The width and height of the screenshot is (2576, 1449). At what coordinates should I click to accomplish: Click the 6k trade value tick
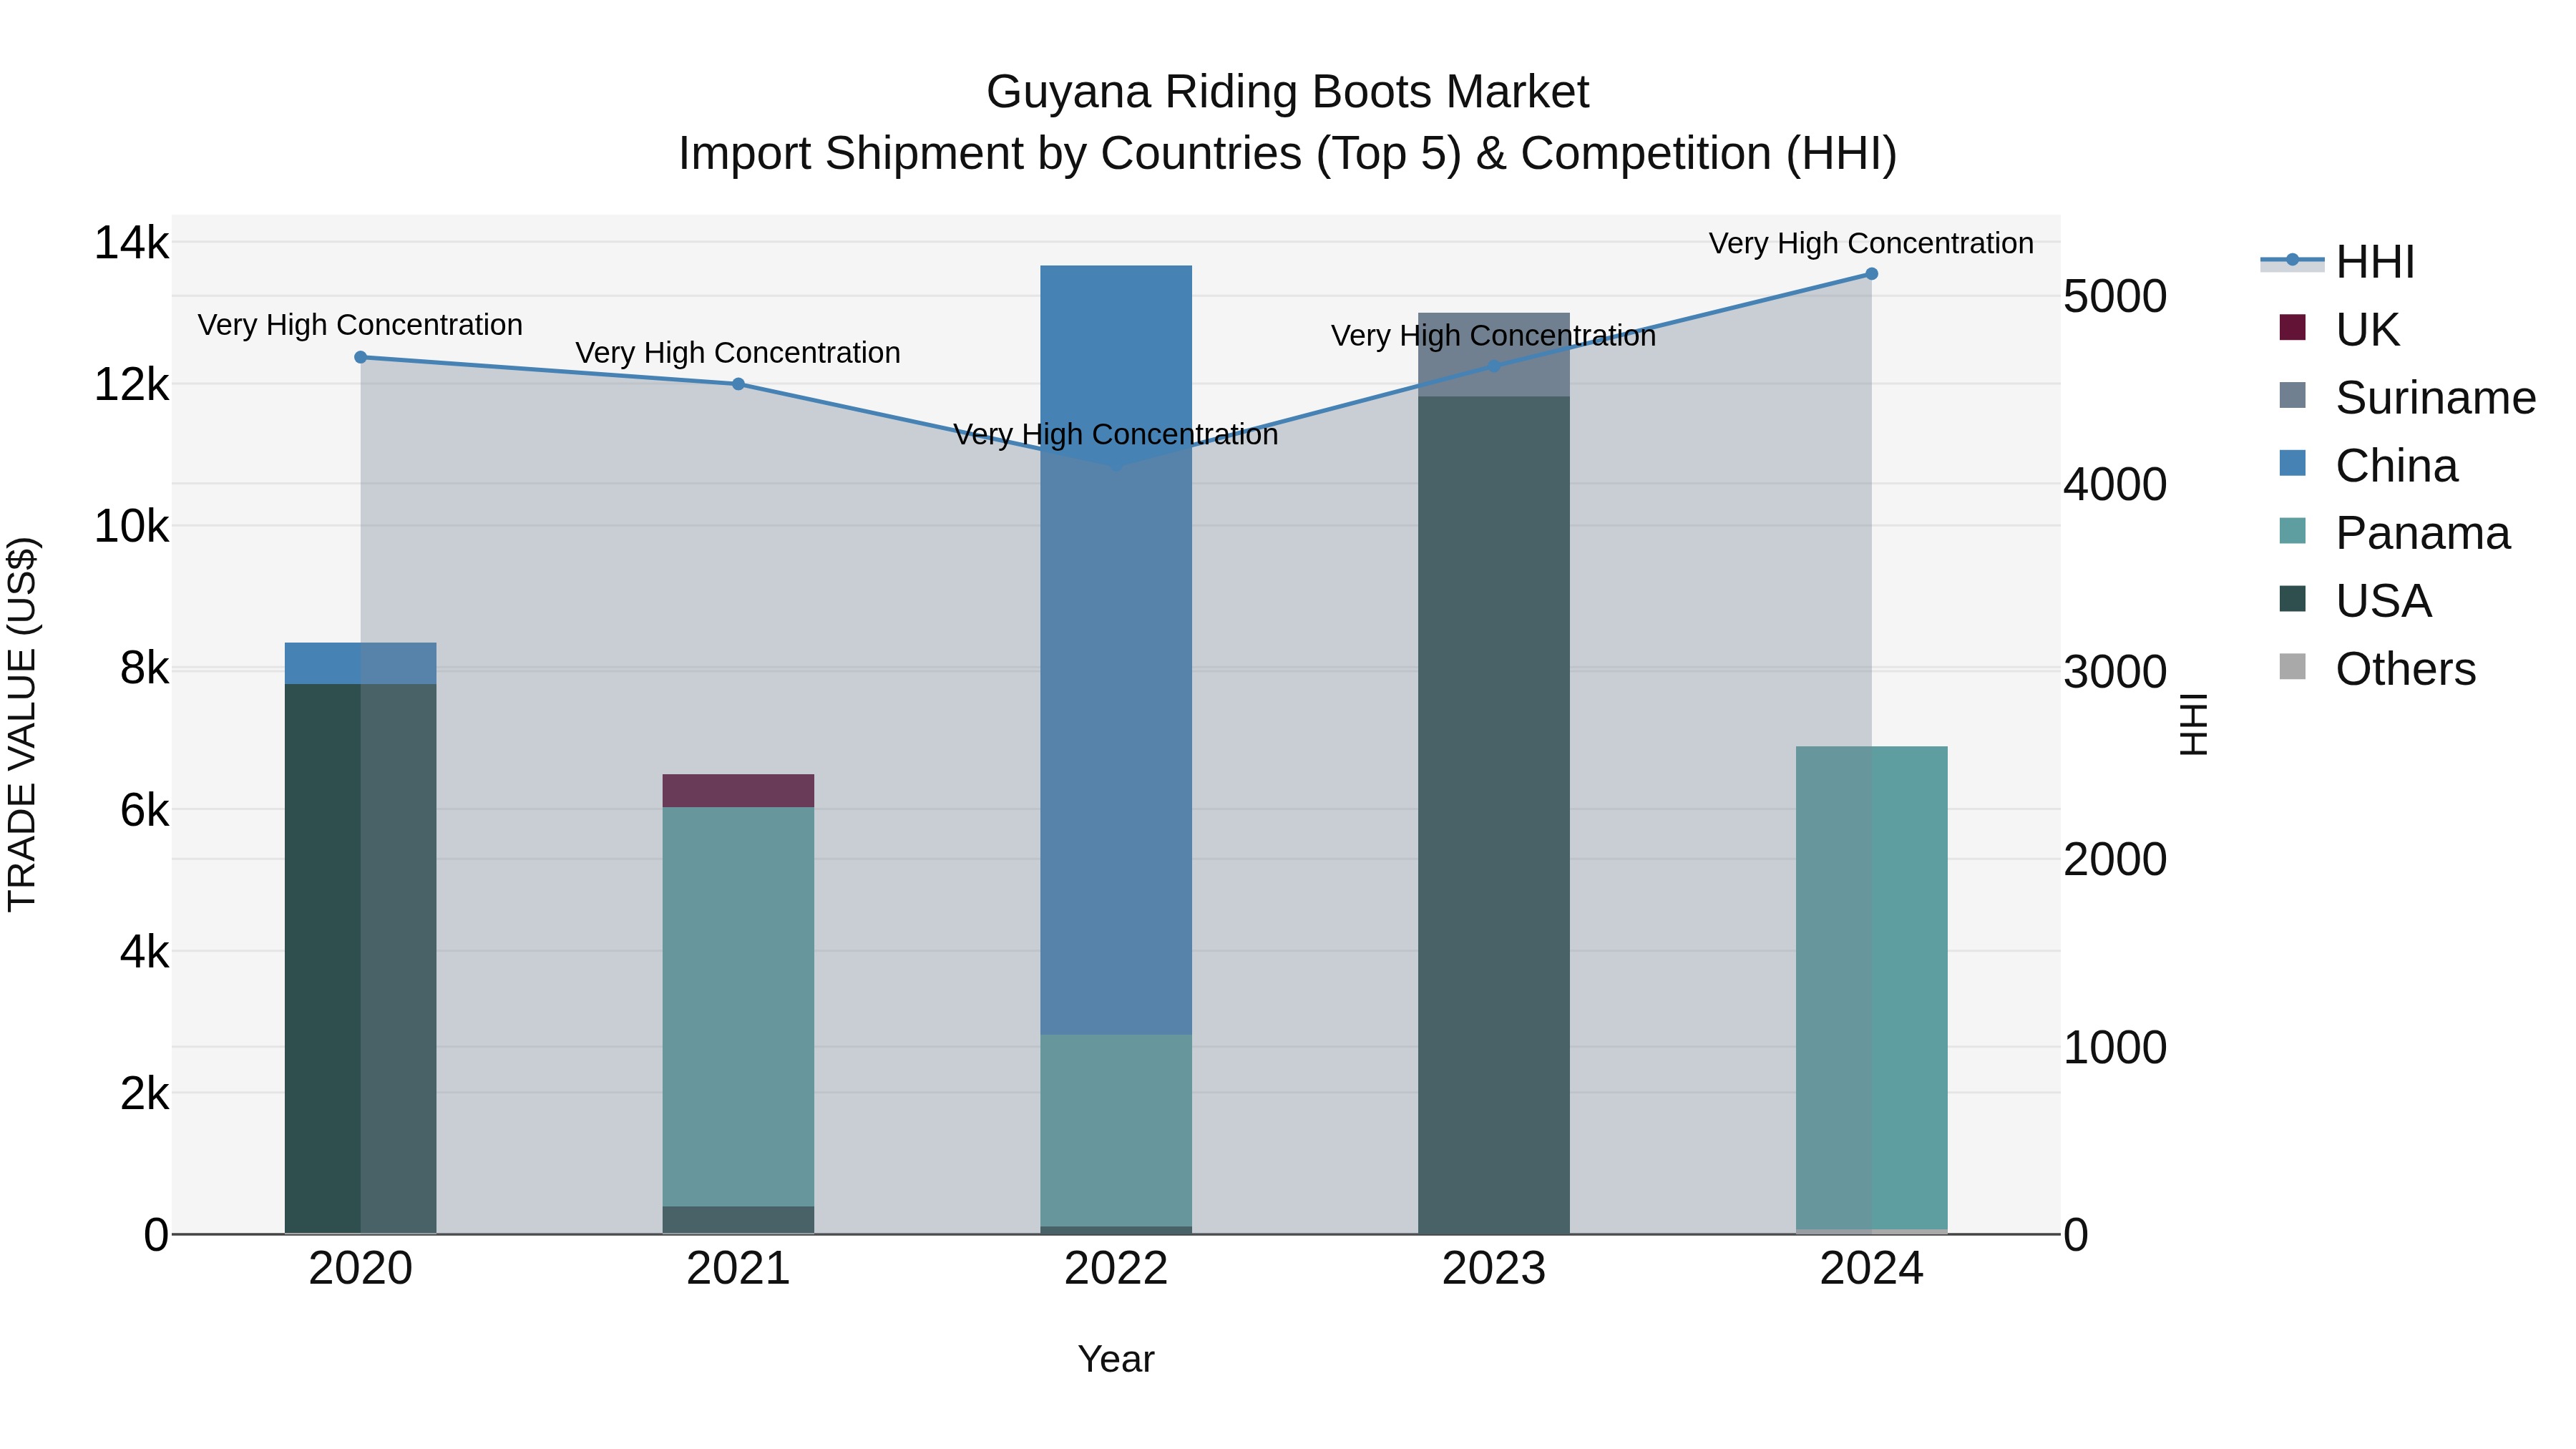[x=144, y=810]
